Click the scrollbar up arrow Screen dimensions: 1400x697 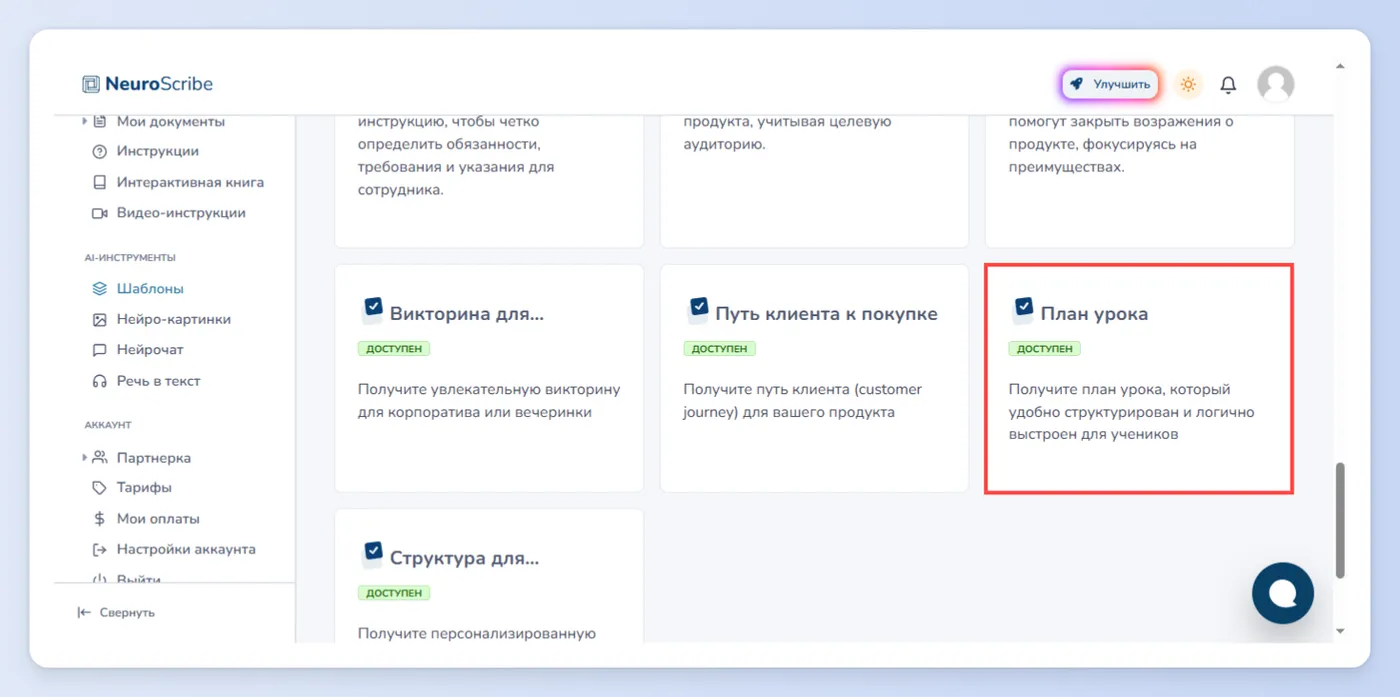coord(1340,67)
